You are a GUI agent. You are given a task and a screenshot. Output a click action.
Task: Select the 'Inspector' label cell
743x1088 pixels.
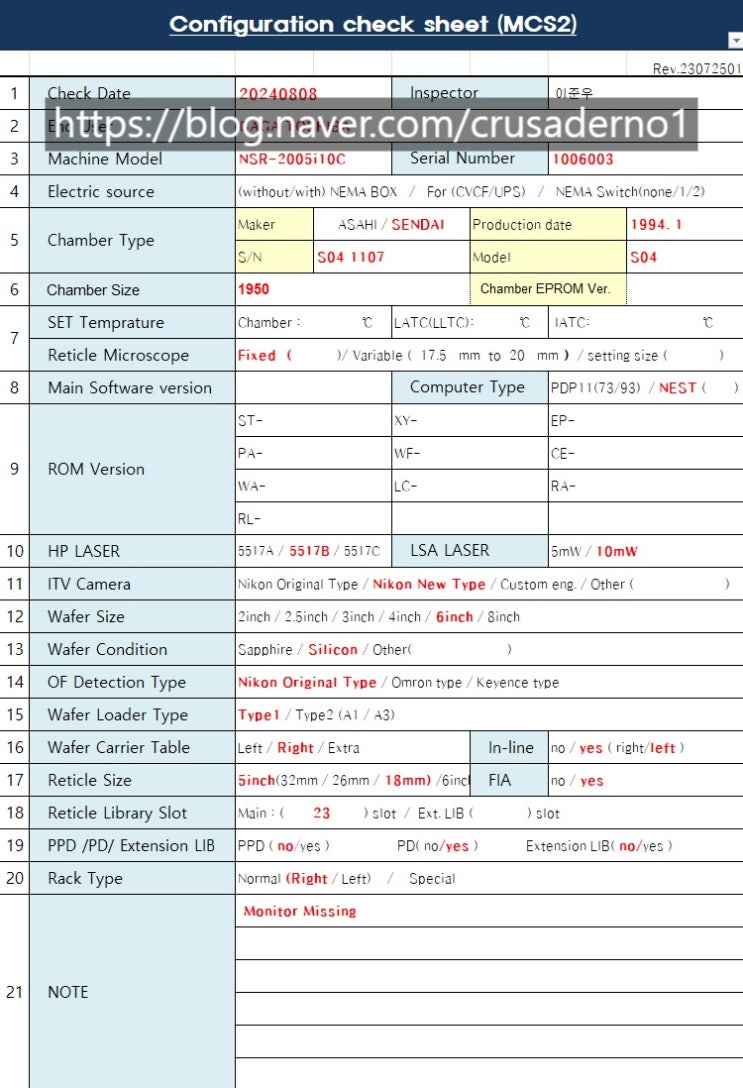coord(470,93)
